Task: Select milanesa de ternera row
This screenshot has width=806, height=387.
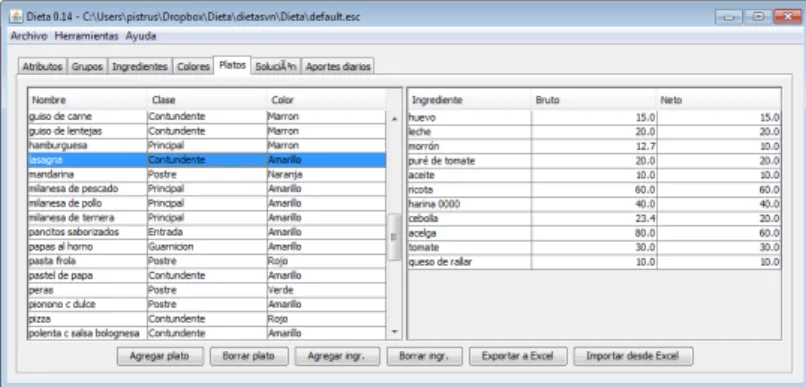Action: [207, 217]
